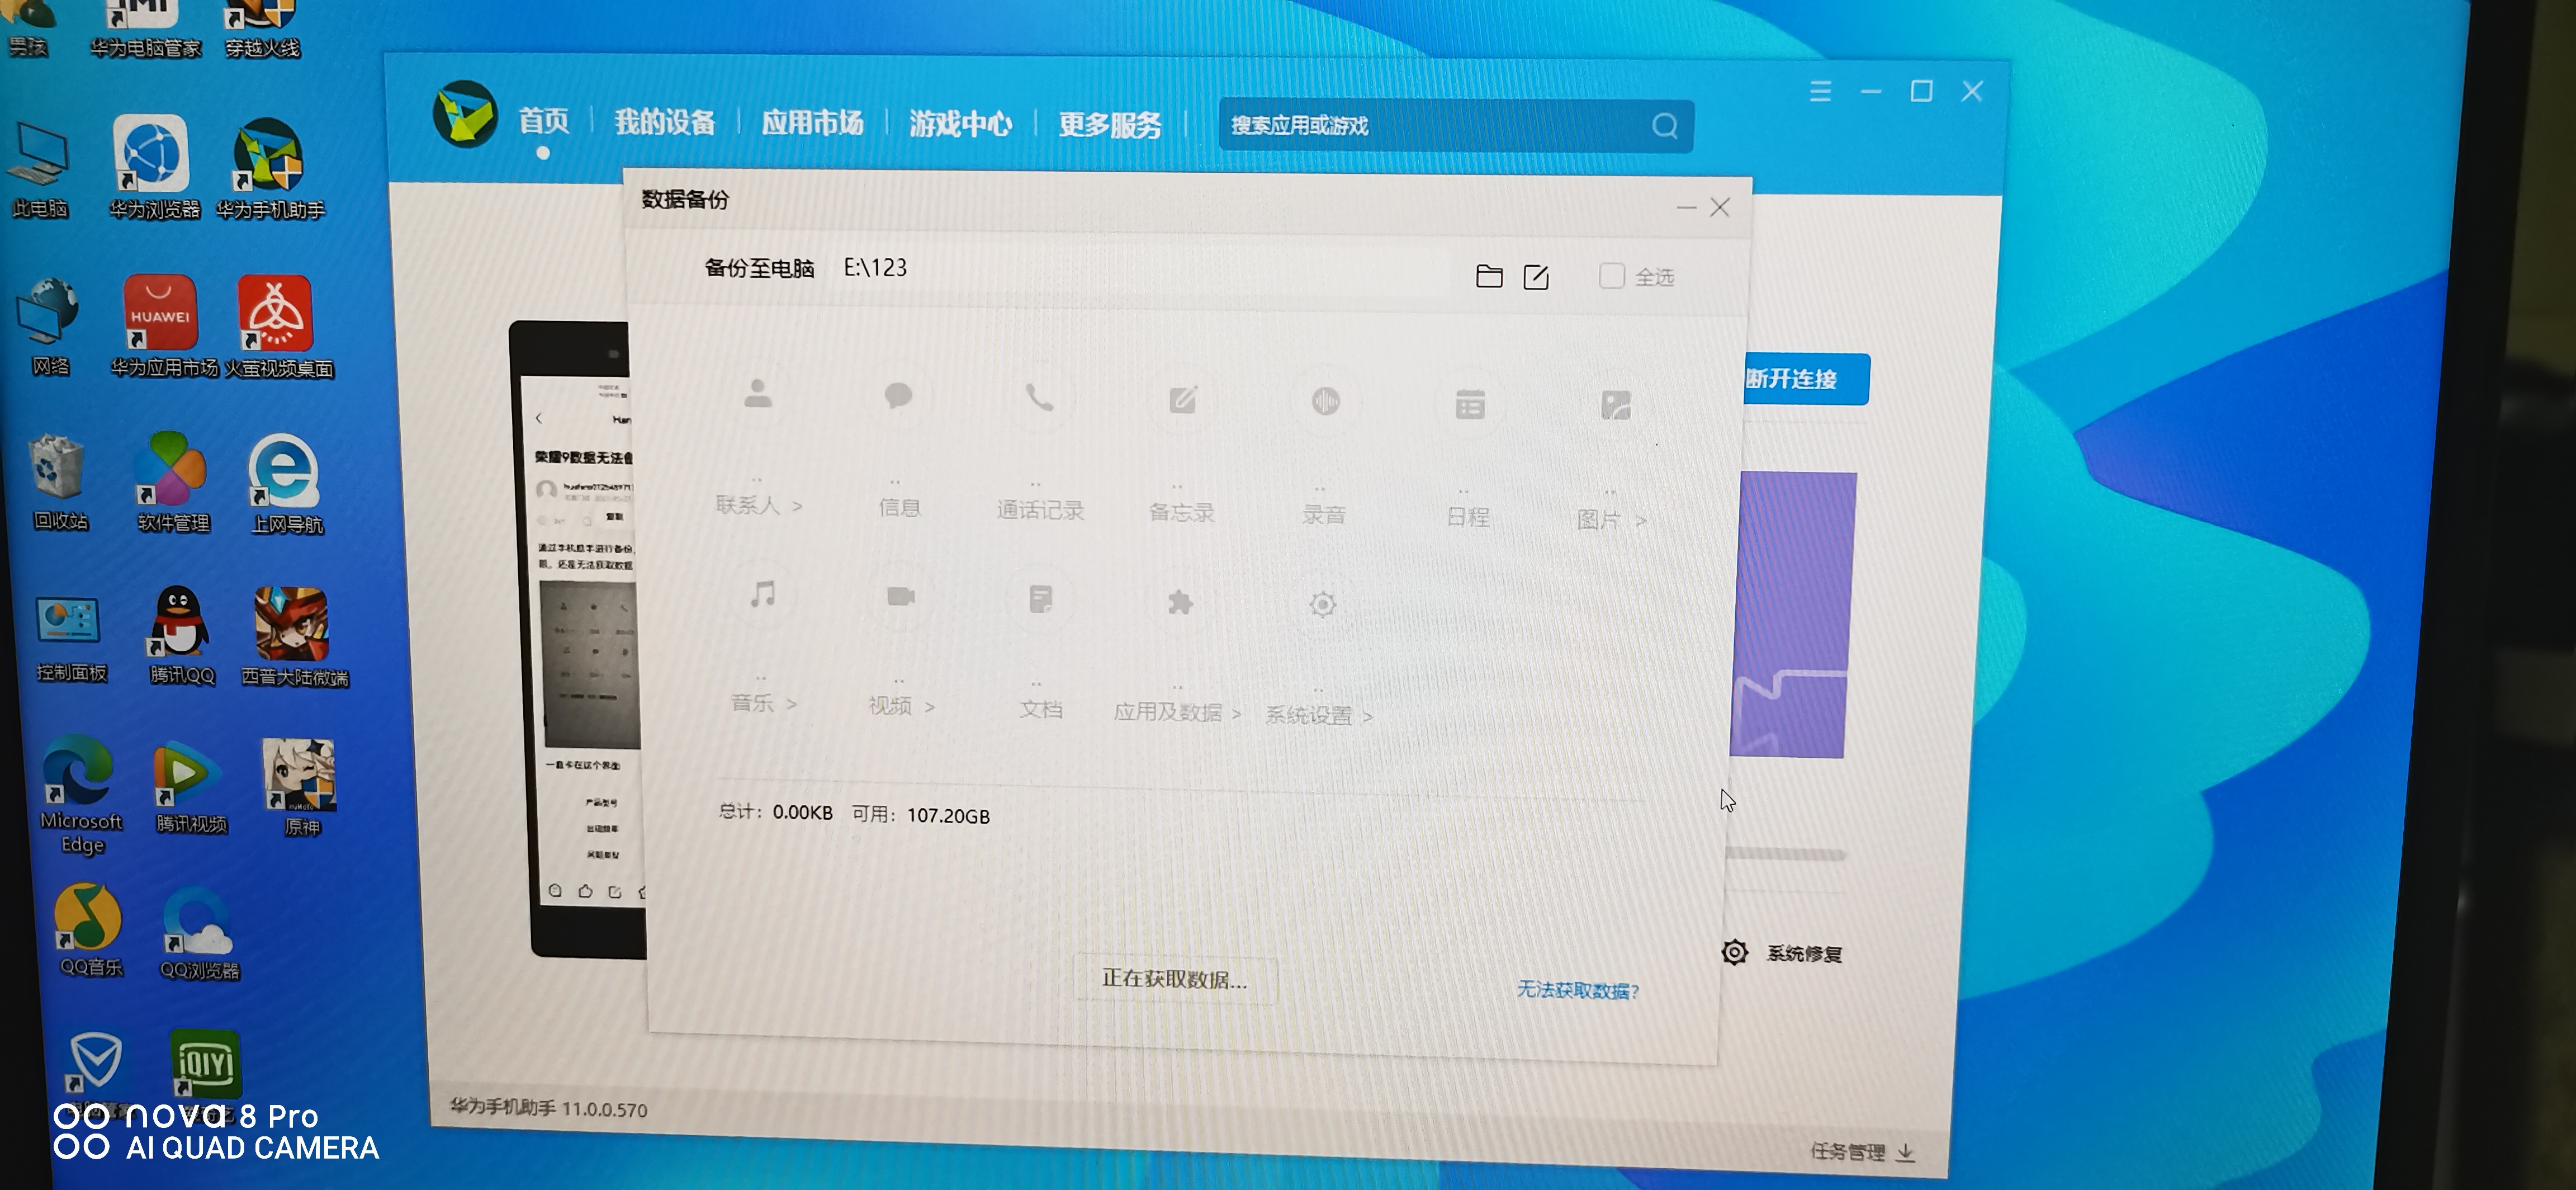The width and height of the screenshot is (2576, 1190).
Task: Open 回收站 recycle bin icon
Action: click(x=59, y=482)
